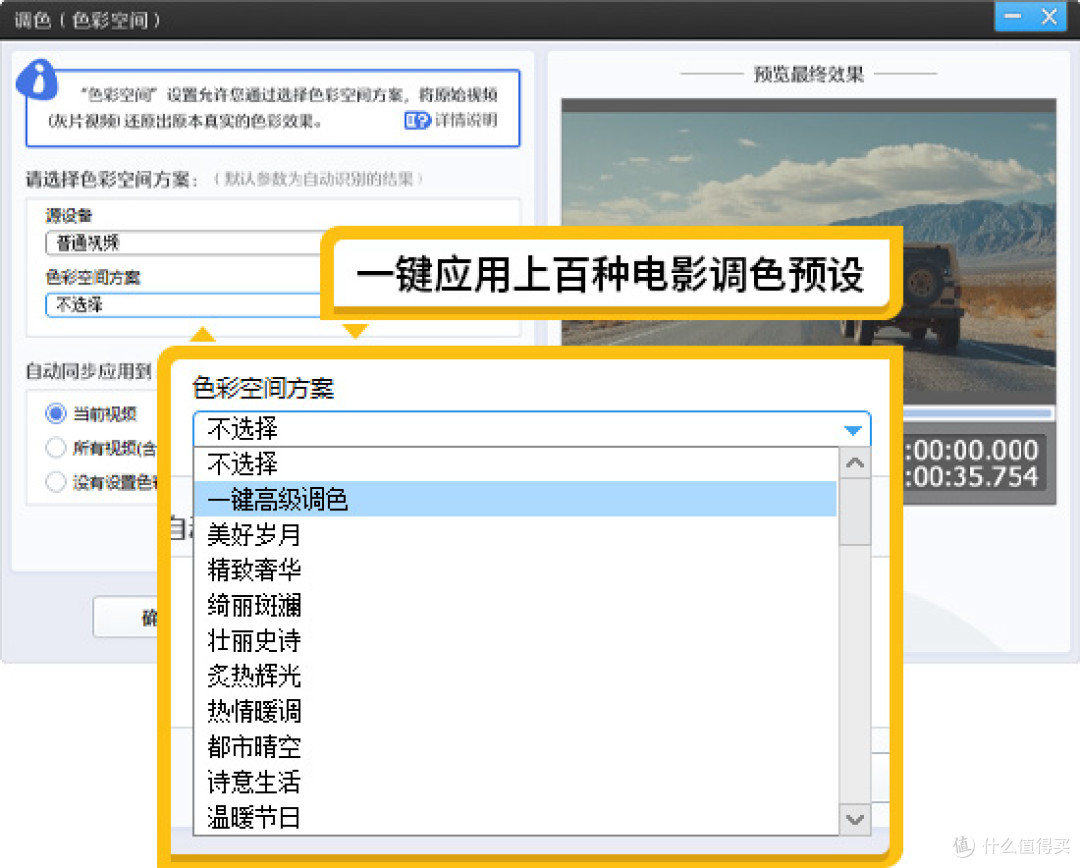The image size is (1080, 868).
Task: Pick the 诗意生活 preset
Action: (515, 782)
